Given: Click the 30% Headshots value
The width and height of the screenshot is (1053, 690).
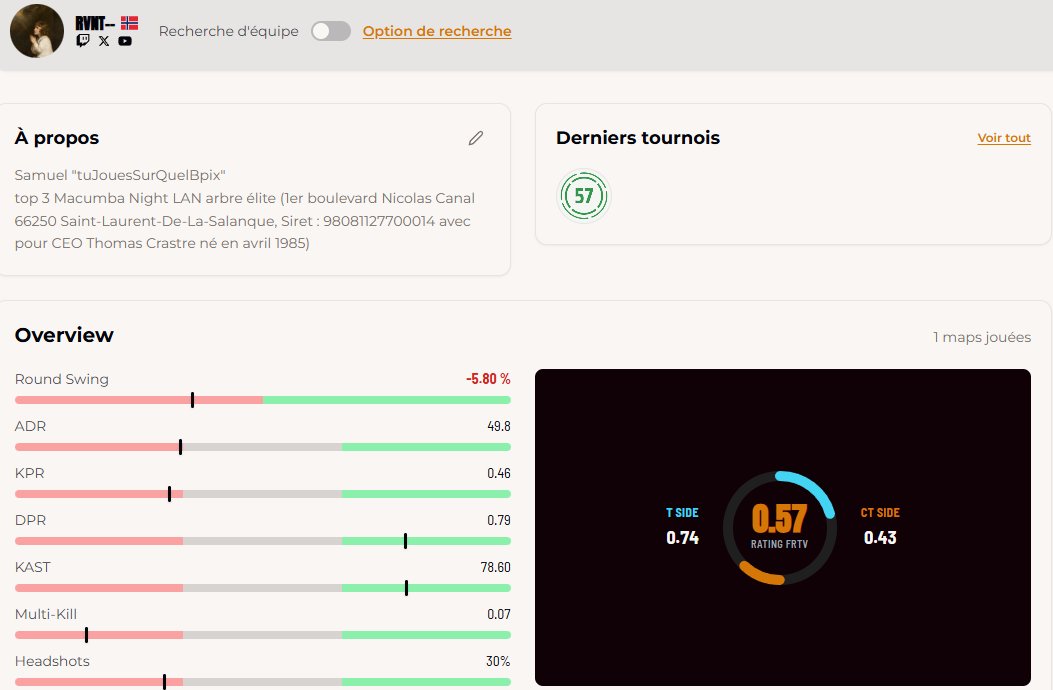Looking at the screenshot, I should coord(498,661).
